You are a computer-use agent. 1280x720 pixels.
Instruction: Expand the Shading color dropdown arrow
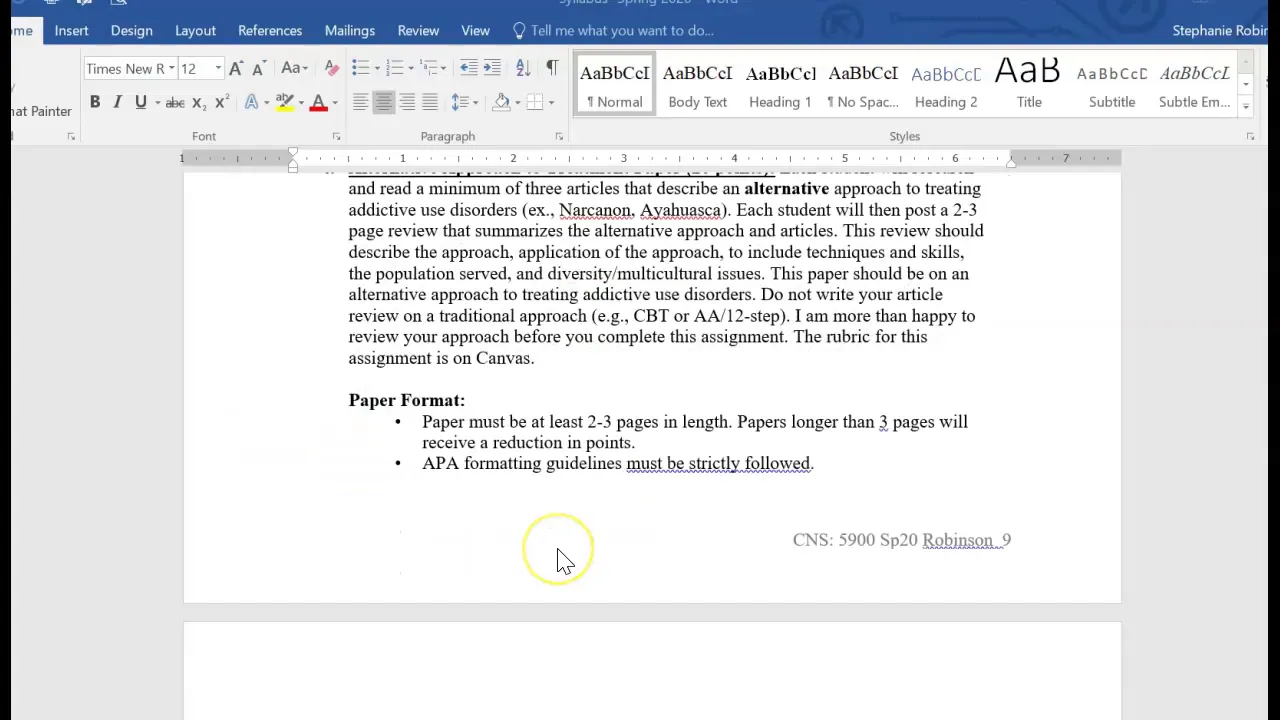(518, 103)
